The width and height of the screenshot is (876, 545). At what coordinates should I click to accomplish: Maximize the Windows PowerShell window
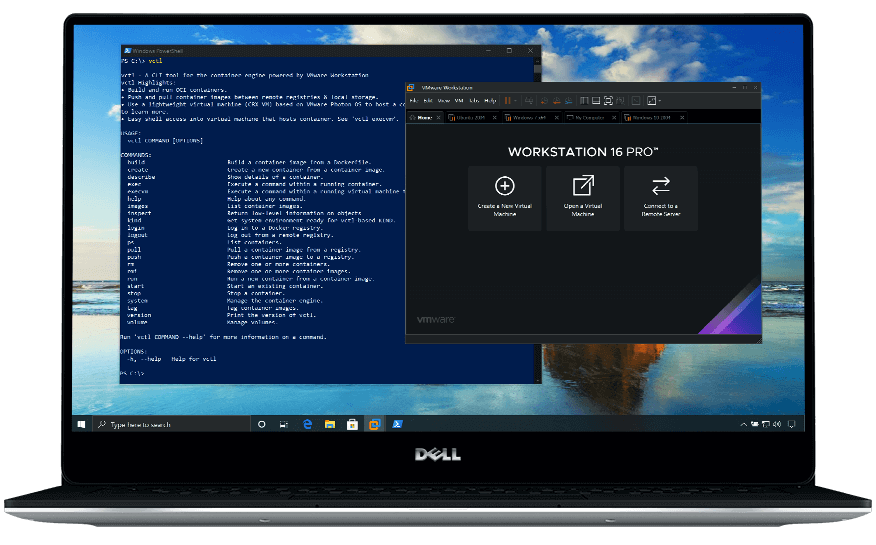(509, 51)
